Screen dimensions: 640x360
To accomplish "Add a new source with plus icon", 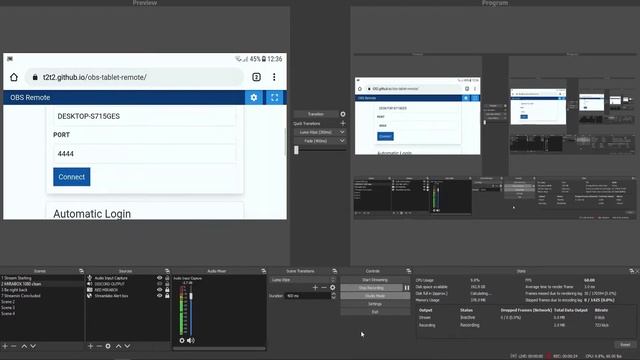I will point(90,346).
